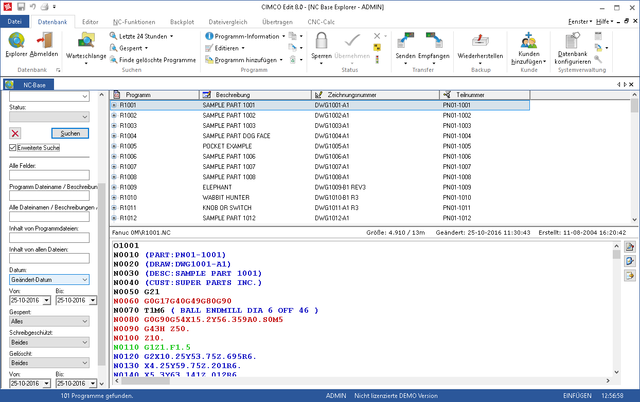Sort by the Programm column header
This screenshot has width=640, height=402.
[x=155, y=95]
